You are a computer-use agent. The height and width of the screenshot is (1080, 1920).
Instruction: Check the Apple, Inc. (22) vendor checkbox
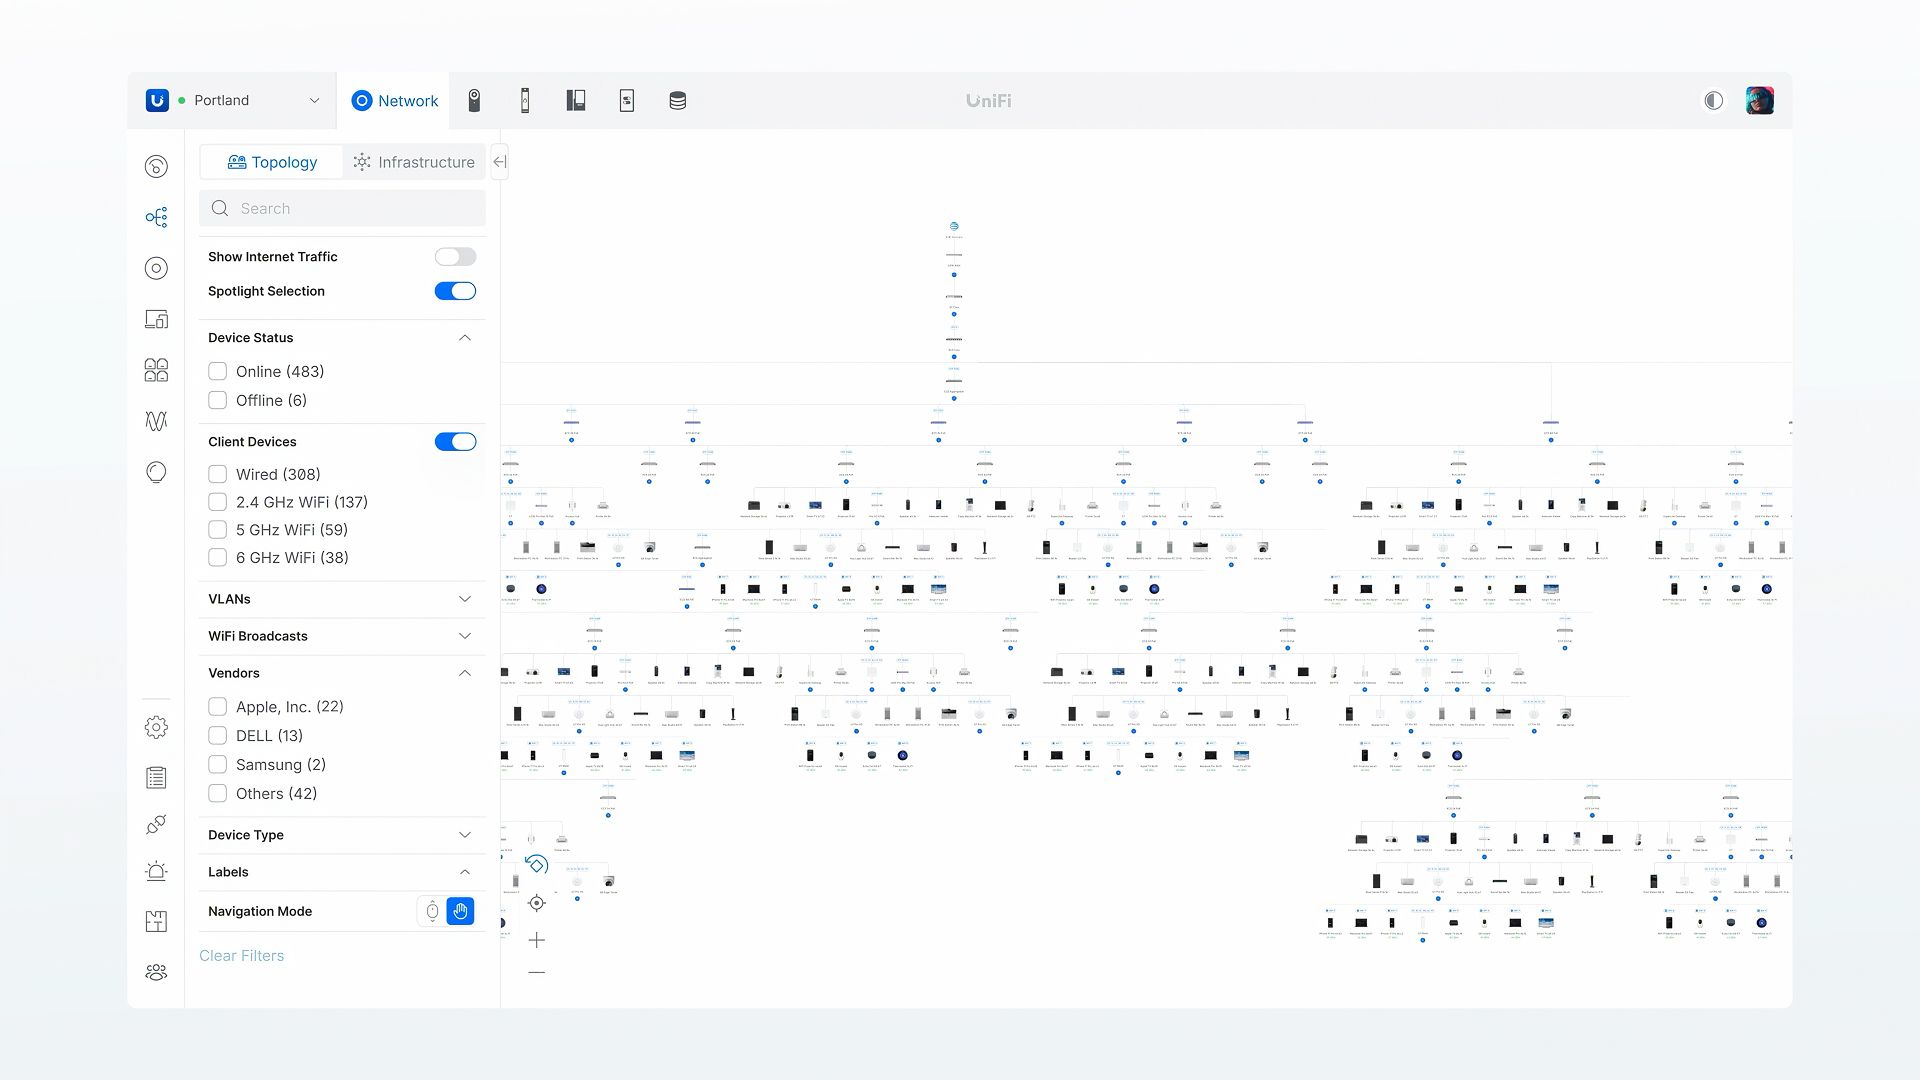click(217, 706)
